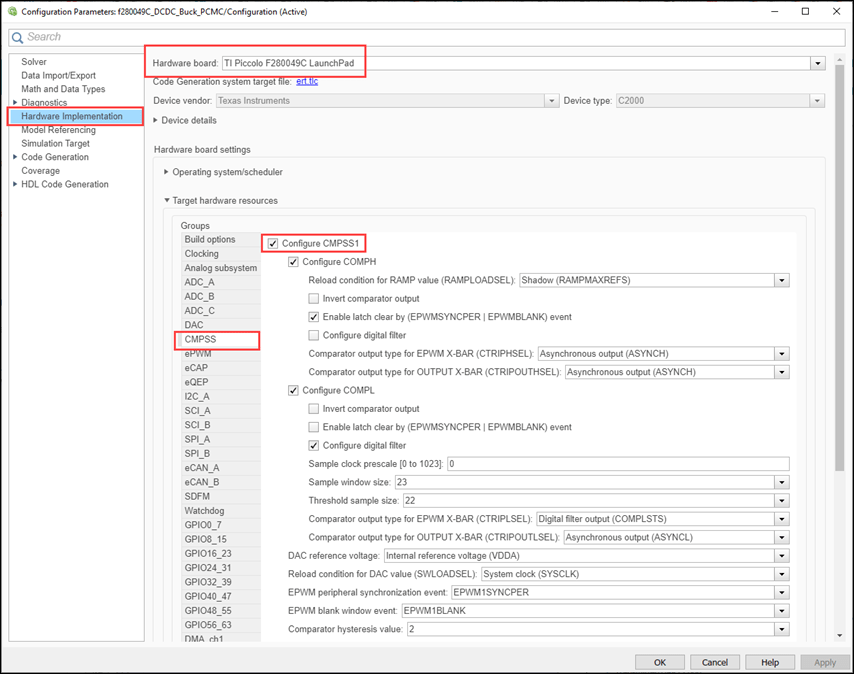Select the CMPSS group
The image size is (854, 674).
221,339
